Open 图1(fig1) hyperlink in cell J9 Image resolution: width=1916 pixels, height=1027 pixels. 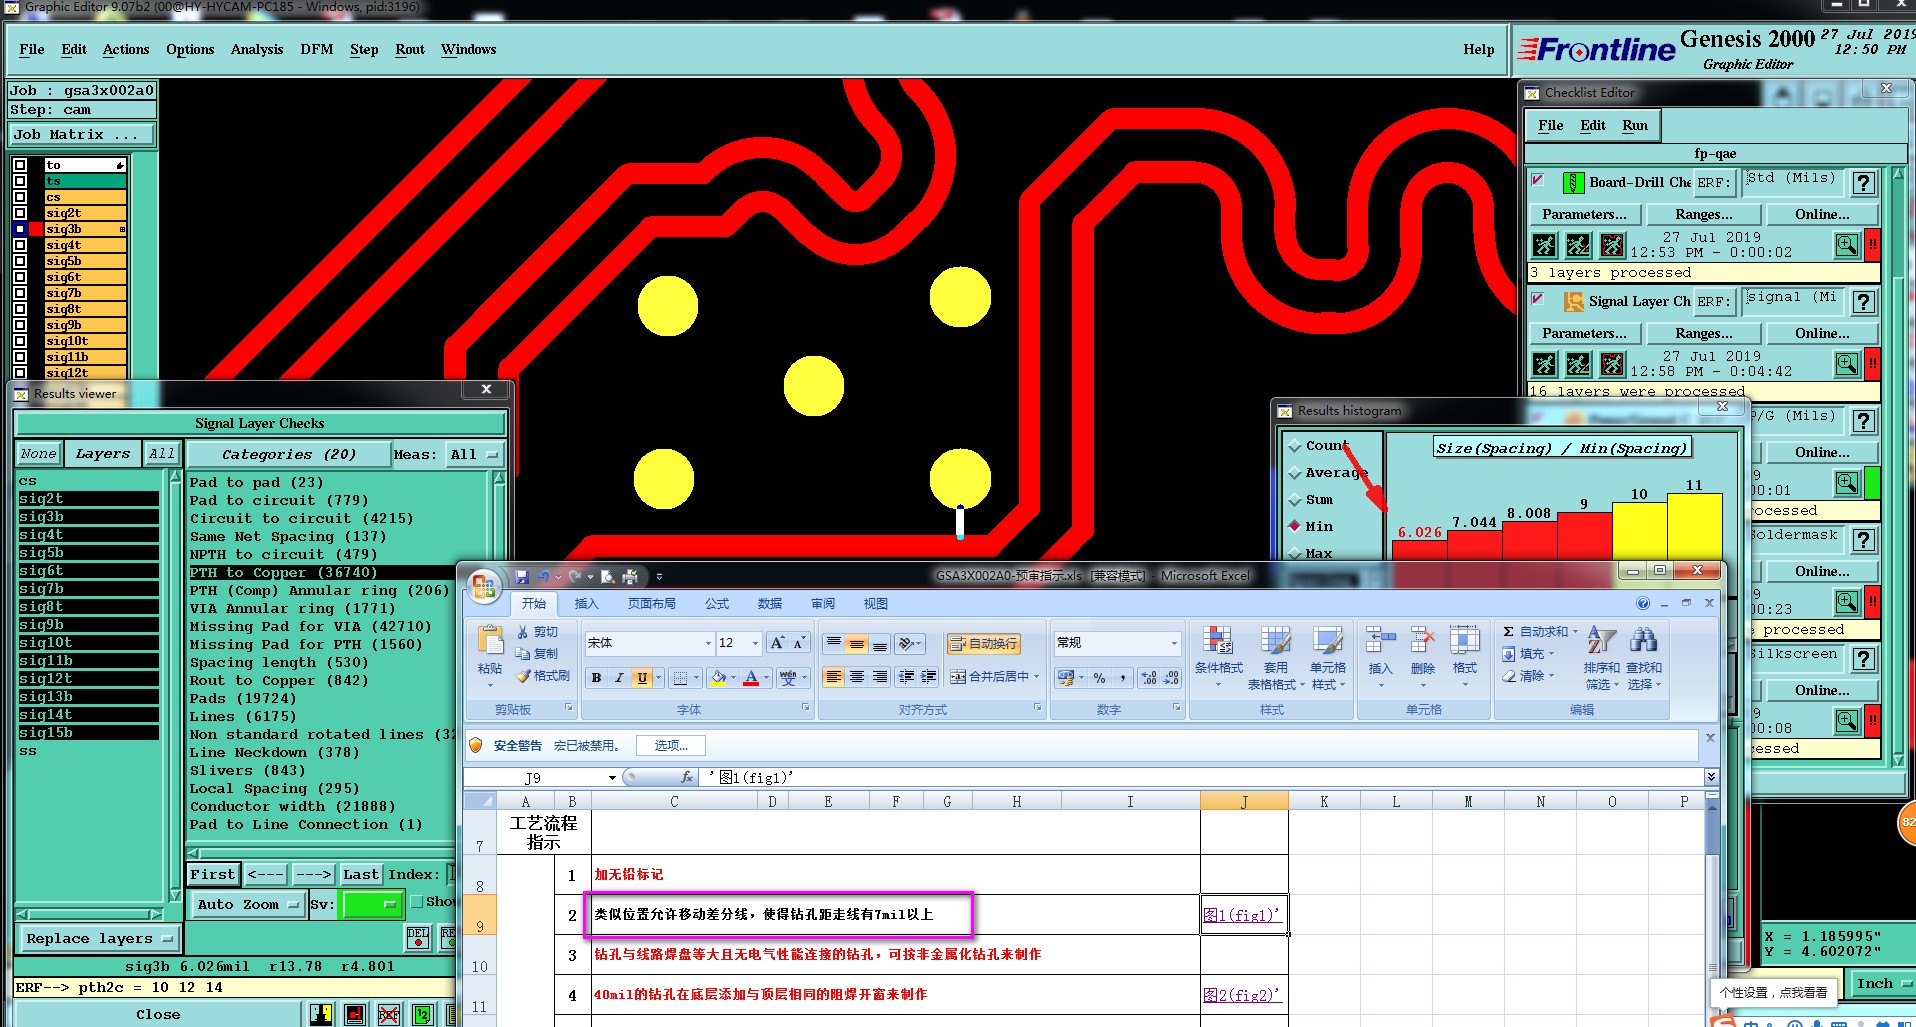[x=1241, y=915]
